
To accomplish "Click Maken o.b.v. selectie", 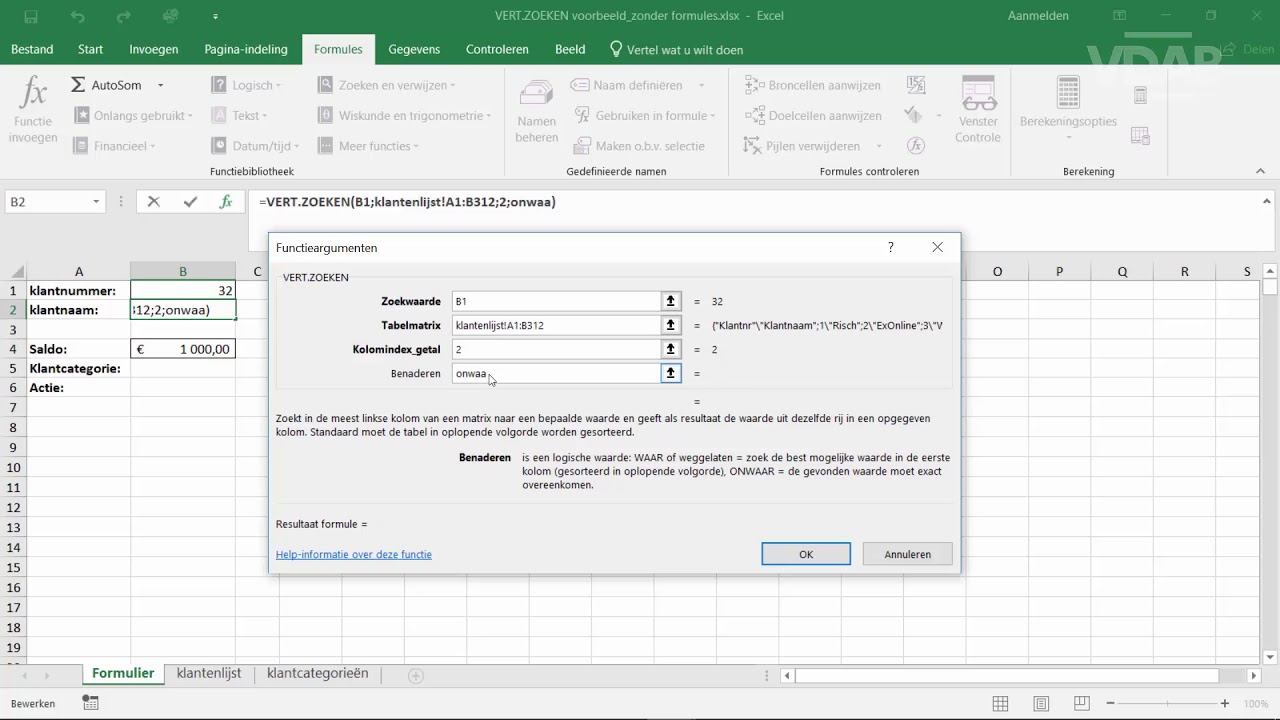I will point(639,146).
